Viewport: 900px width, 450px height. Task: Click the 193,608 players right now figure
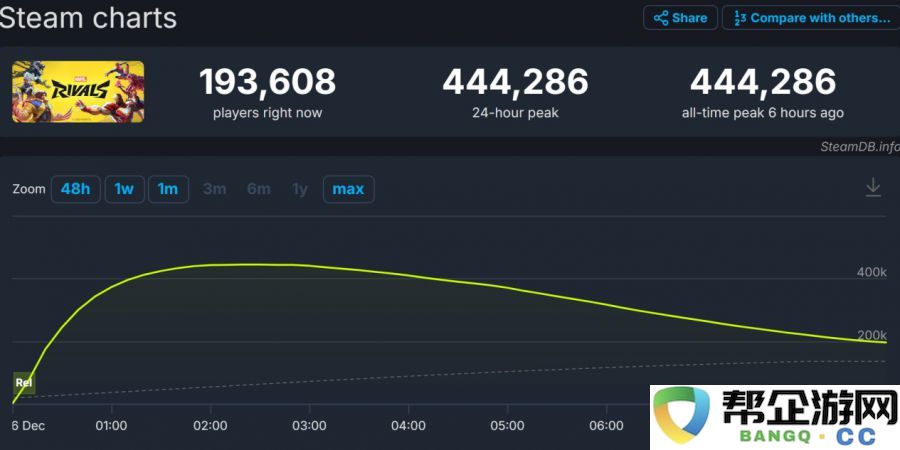(267, 82)
